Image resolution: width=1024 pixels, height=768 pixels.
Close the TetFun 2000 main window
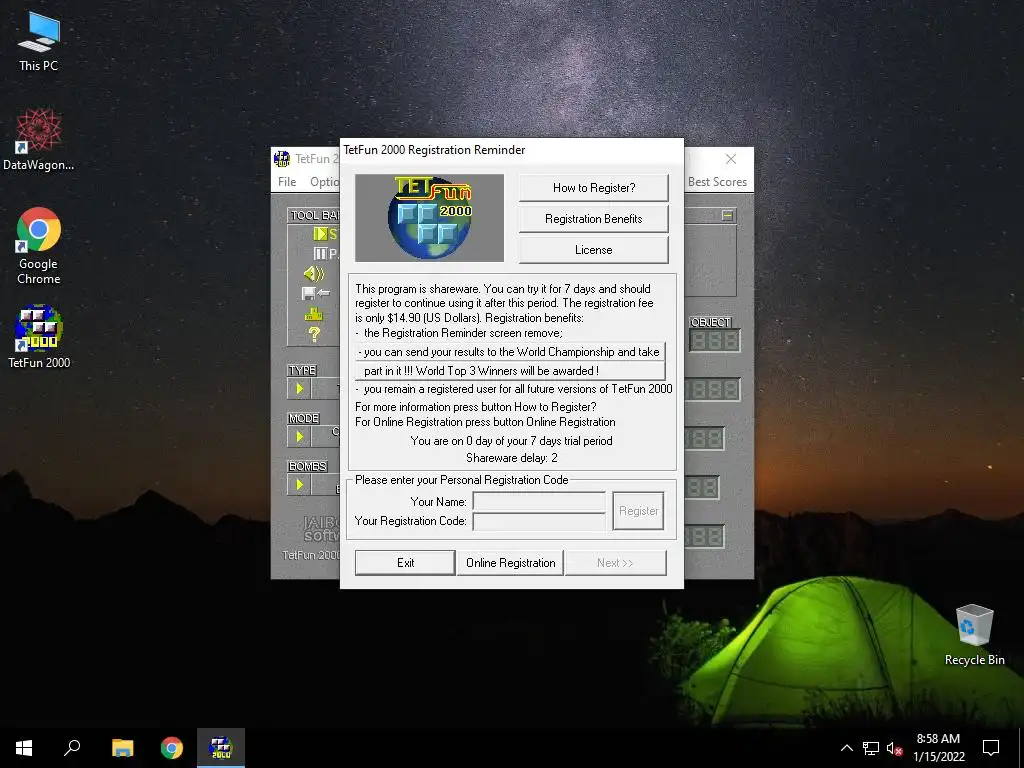[731, 159]
